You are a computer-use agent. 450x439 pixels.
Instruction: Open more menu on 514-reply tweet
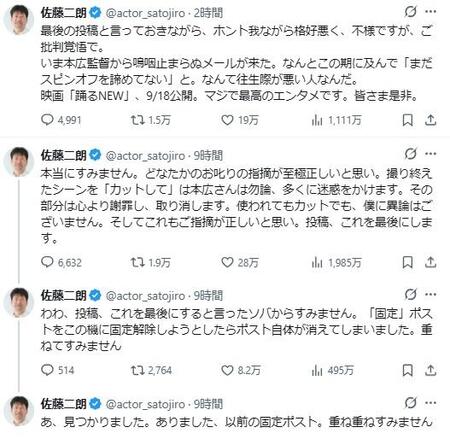tap(431, 294)
